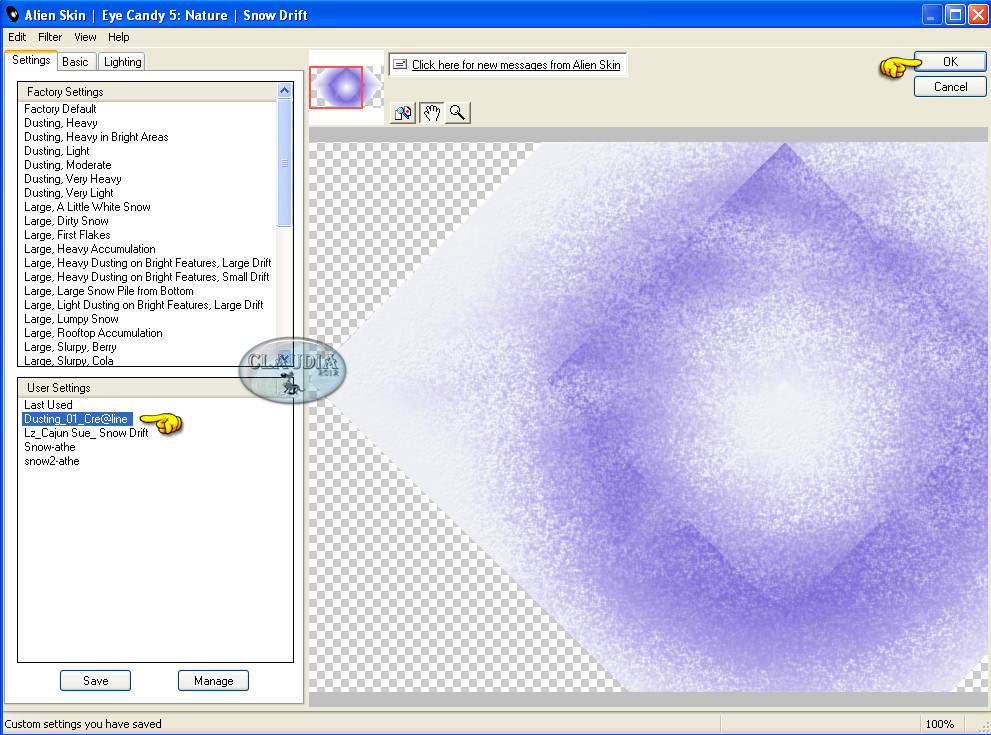
Task: Select the 'snow2-athe' user setting
Action: tap(51, 461)
